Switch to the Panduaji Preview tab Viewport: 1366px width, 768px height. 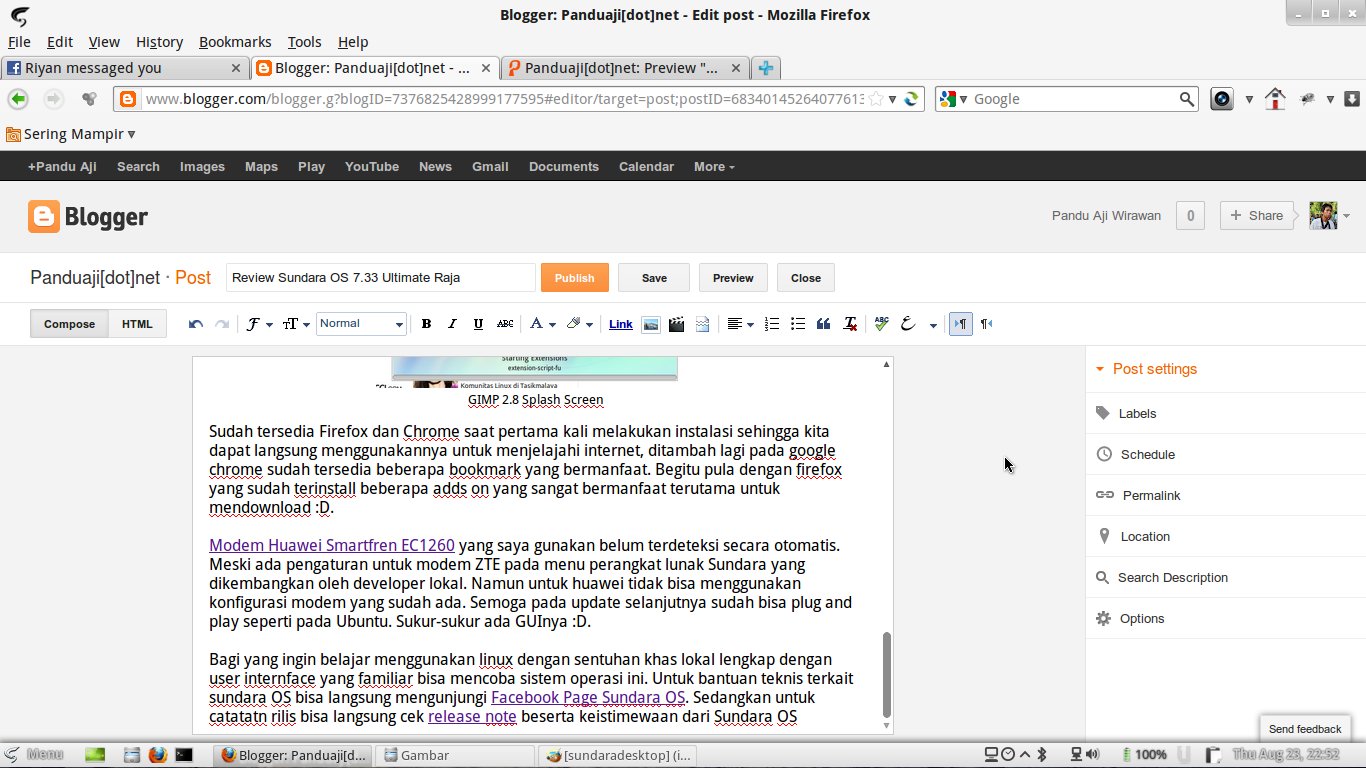[625, 68]
